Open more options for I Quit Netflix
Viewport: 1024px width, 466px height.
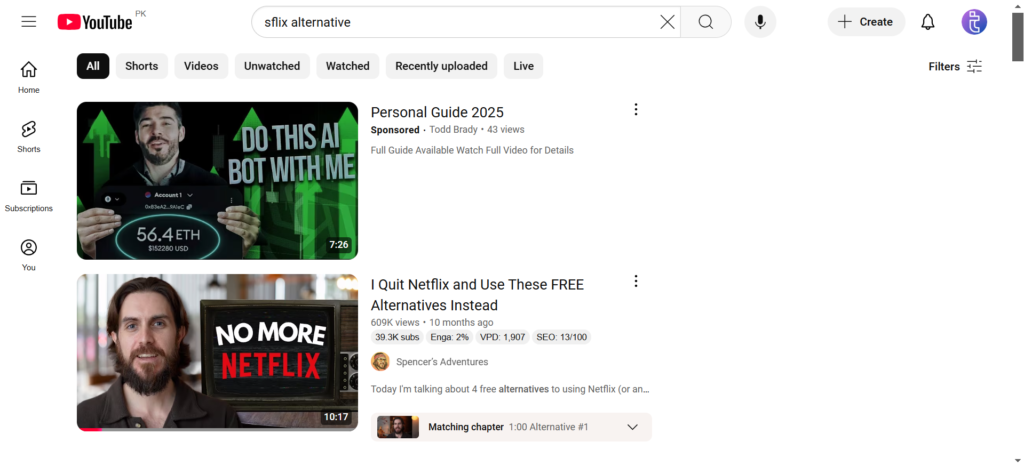(x=635, y=281)
